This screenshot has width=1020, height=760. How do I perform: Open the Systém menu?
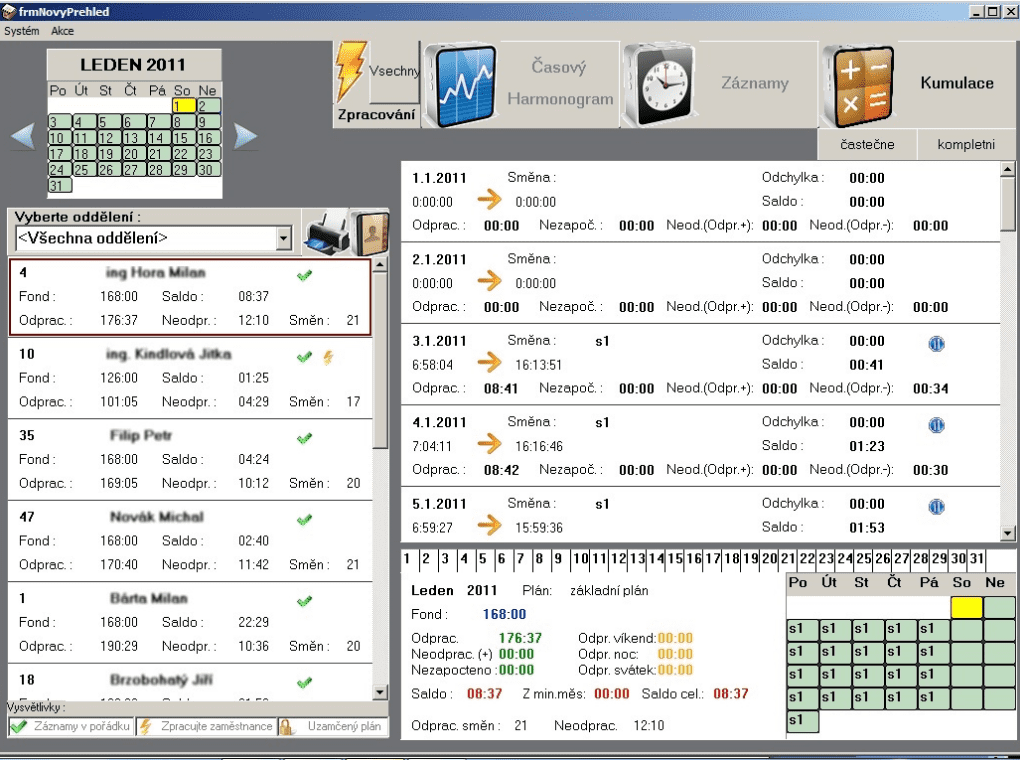click(21, 31)
